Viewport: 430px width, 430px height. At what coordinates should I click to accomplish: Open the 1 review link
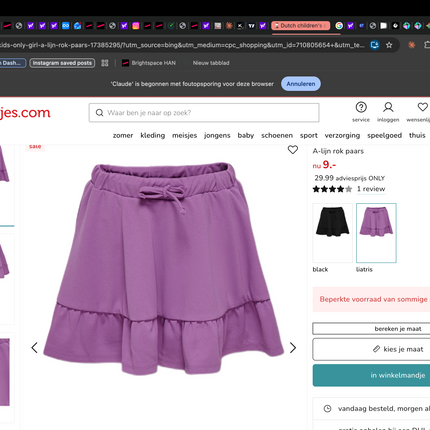[371, 189]
